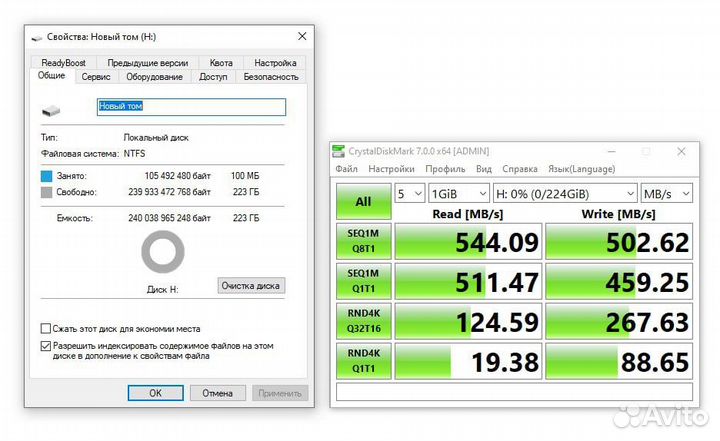
Task: Minimize the CrystalDiskMark window
Action: pos(611,151)
